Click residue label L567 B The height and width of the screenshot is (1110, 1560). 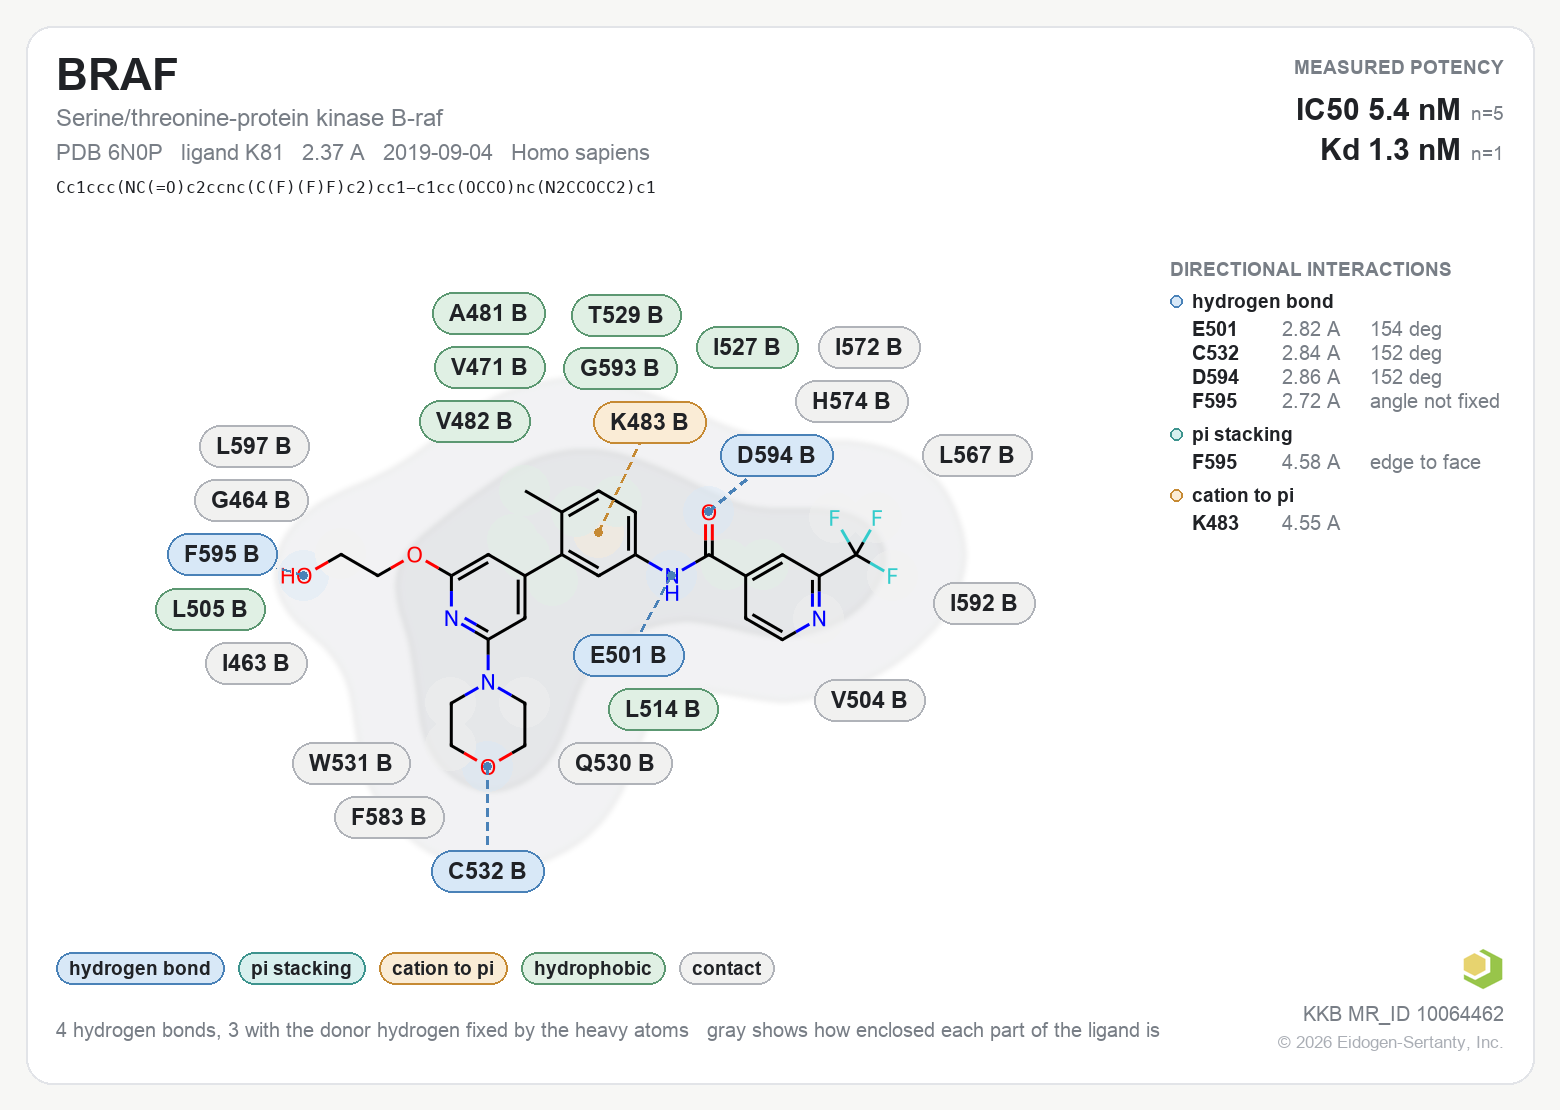click(x=977, y=456)
